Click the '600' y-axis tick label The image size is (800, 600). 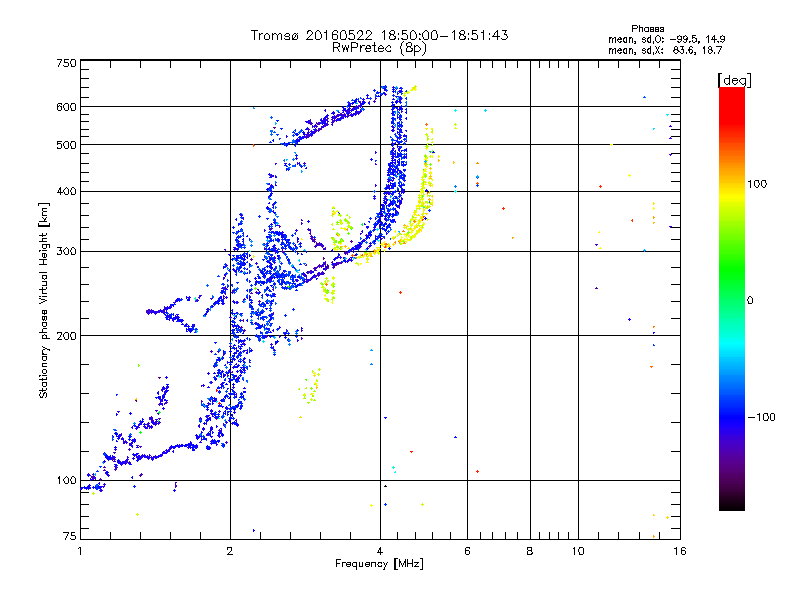[x=66, y=107]
